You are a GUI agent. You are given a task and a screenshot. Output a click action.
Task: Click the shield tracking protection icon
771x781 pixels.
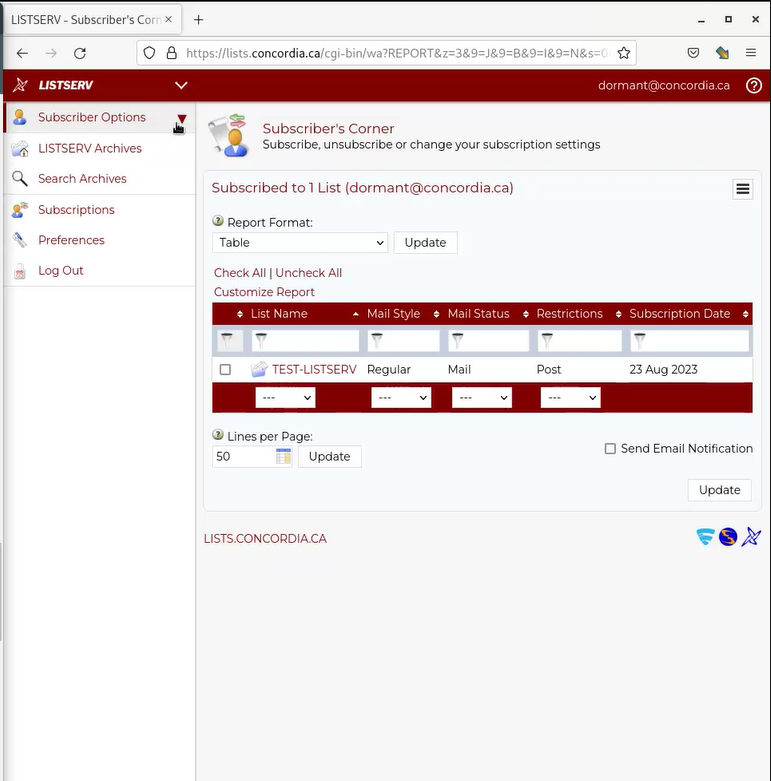click(x=149, y=53)
